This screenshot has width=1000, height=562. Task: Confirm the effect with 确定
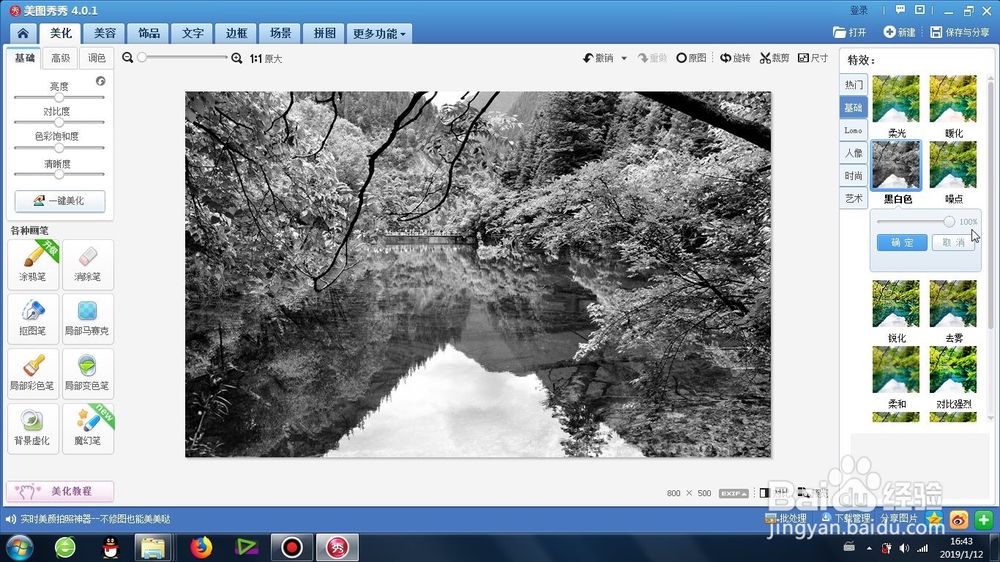[x=902, y=242]
